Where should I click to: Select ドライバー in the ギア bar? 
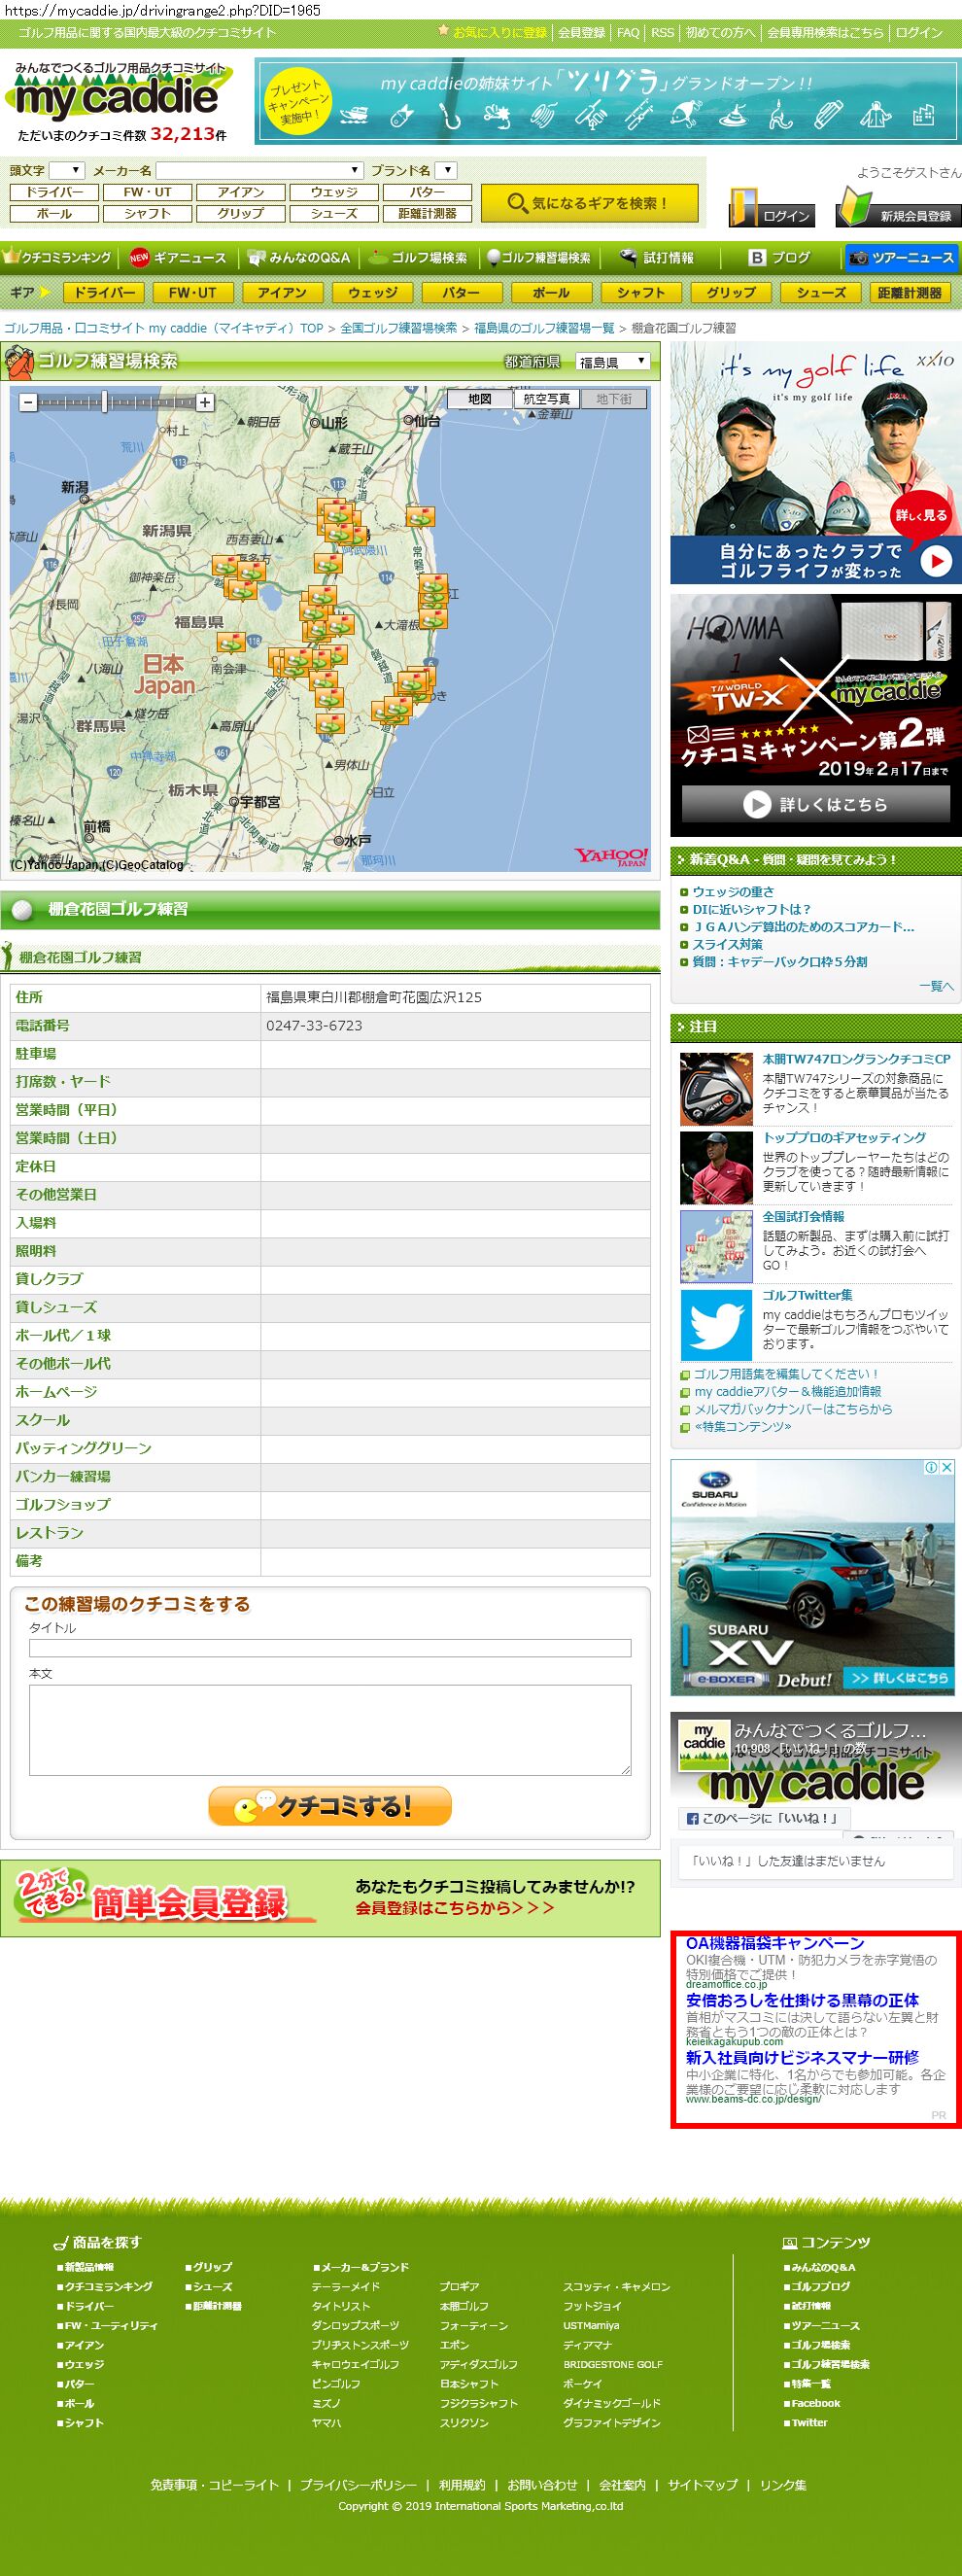pos(104,292)
